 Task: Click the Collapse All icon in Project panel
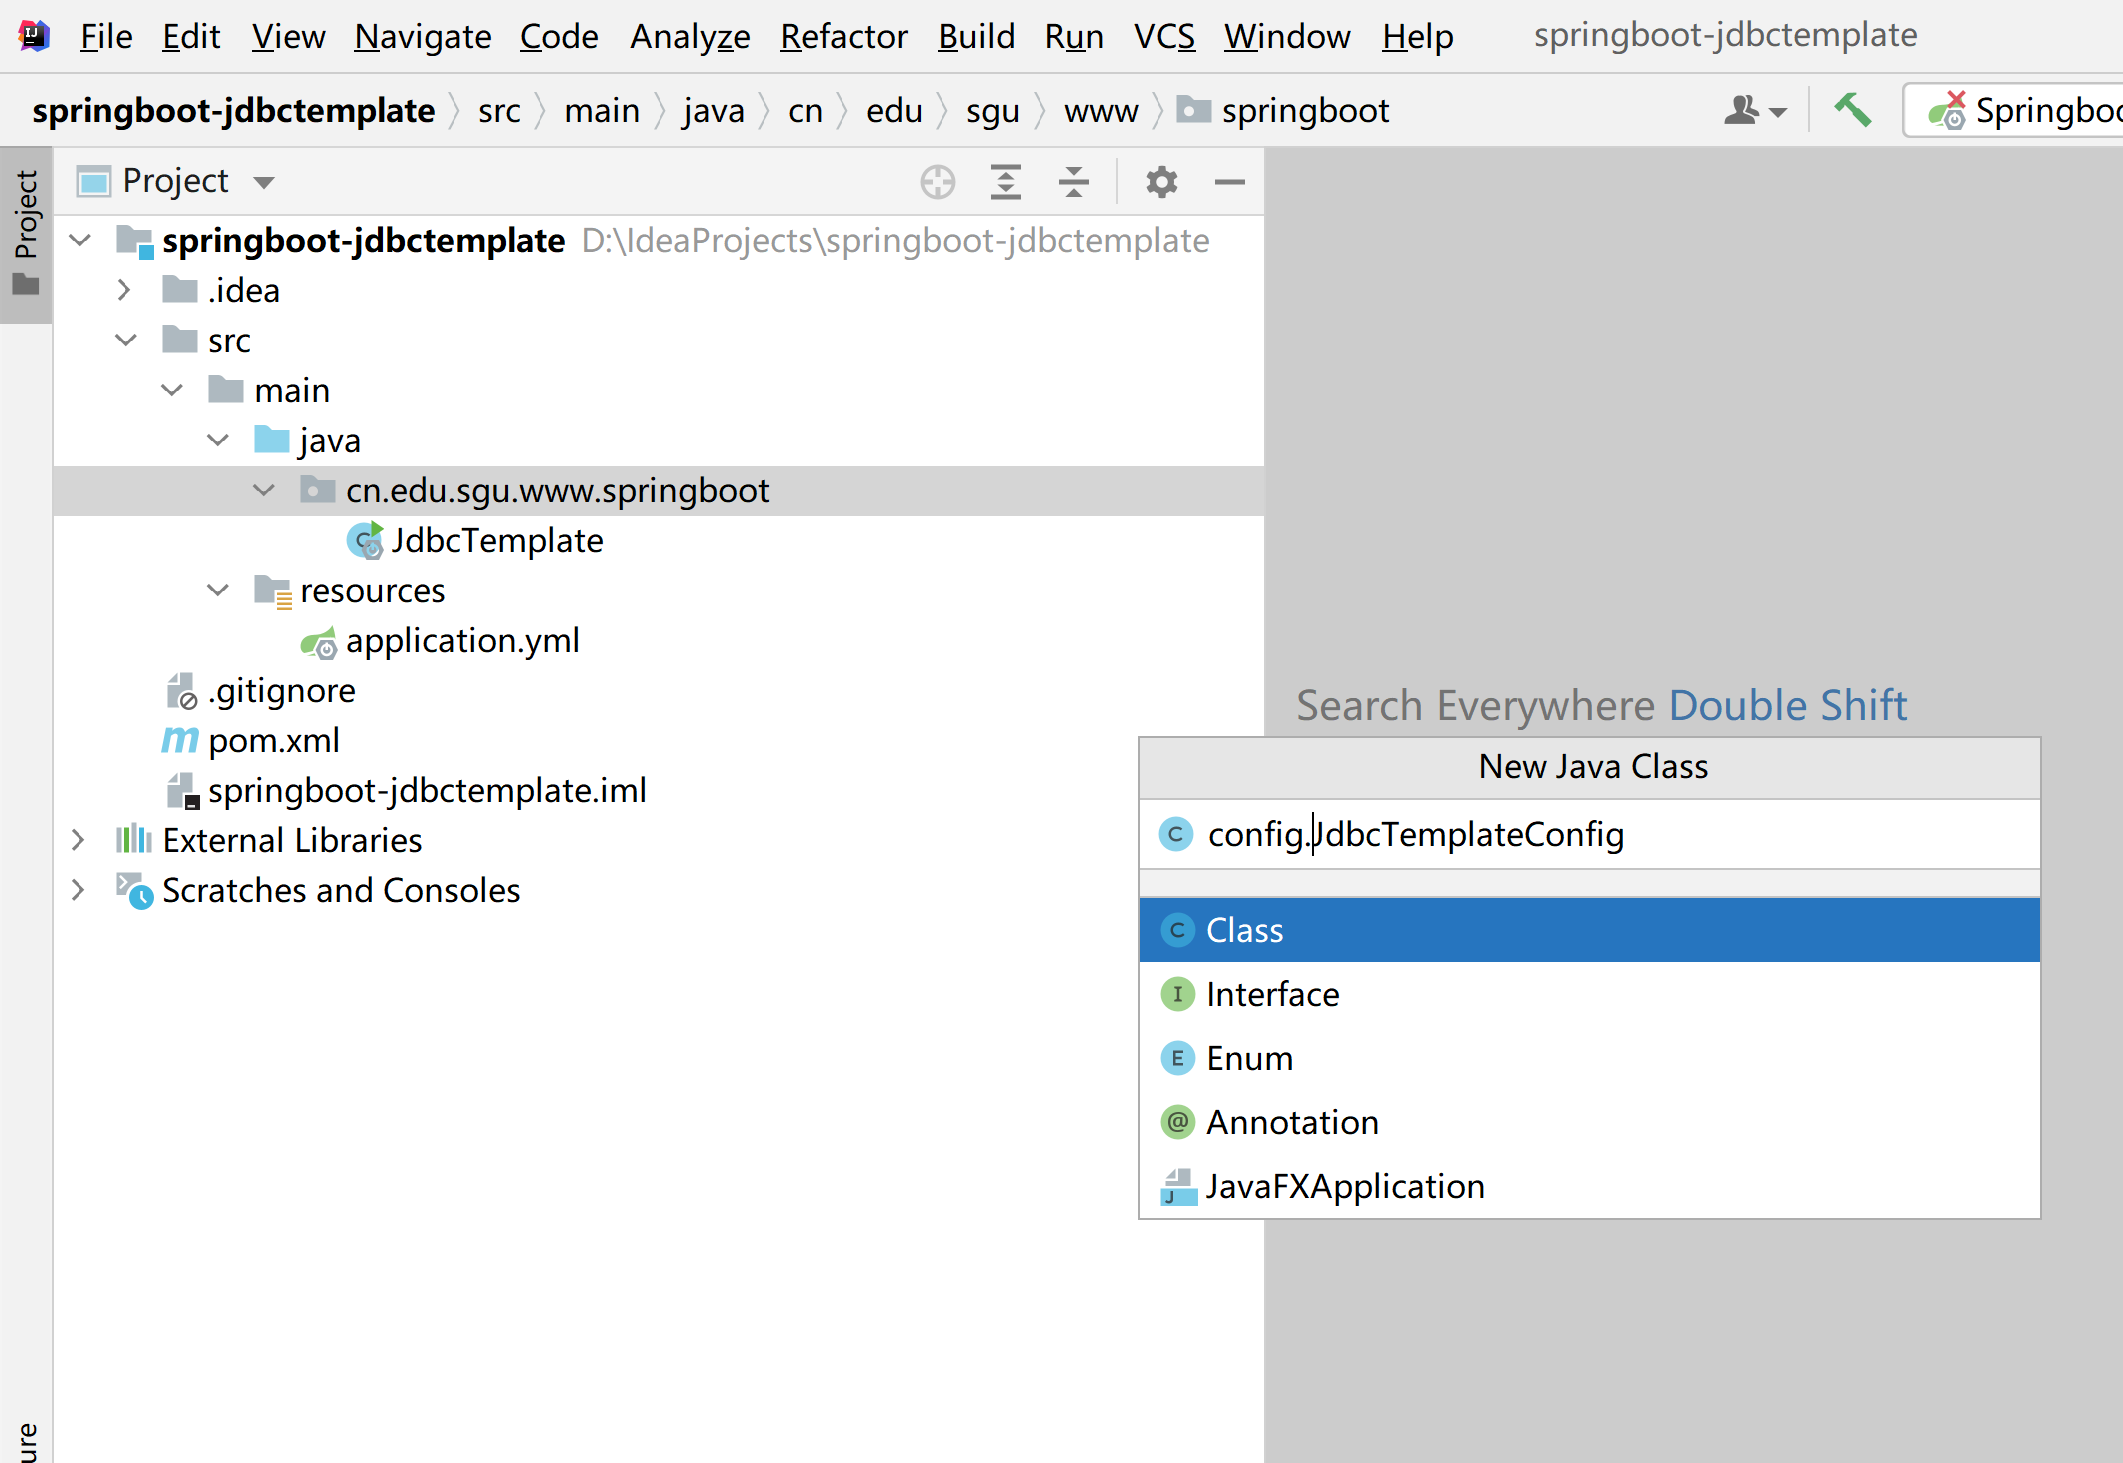(1073, 182)
